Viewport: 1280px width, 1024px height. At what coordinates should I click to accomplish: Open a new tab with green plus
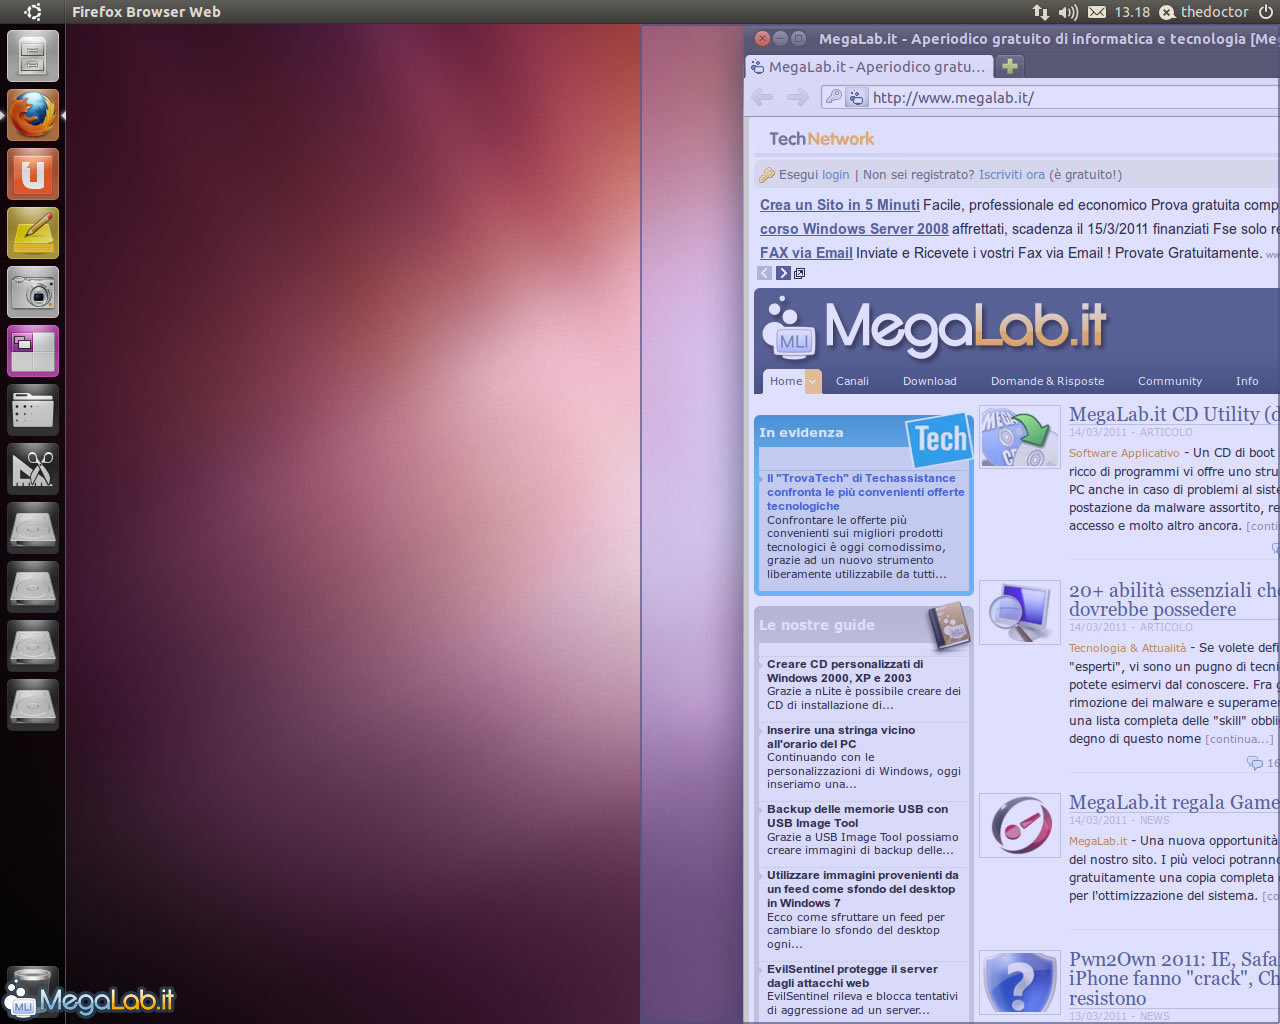pos(1010,66)
